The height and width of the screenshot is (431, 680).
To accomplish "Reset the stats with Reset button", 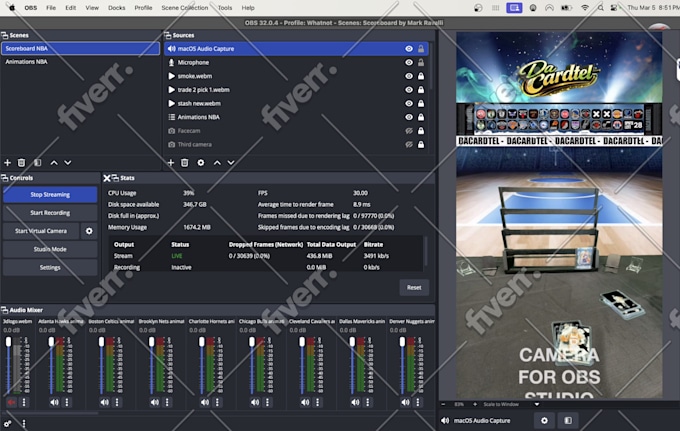I will tap(414, 287).
